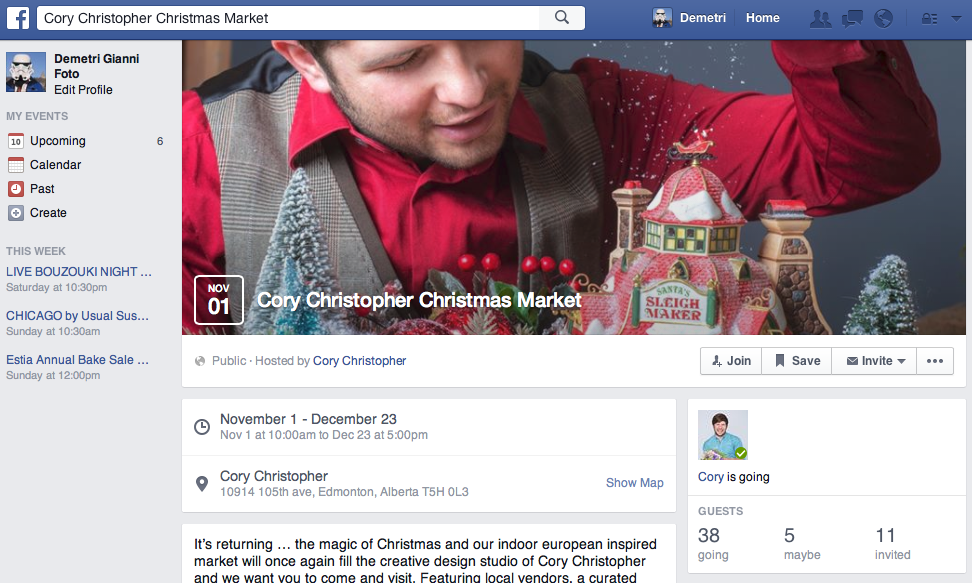Click the Join event button
The width and height of the screenshot is (972, 583).
pyautogui.click(x=731, y=361)
